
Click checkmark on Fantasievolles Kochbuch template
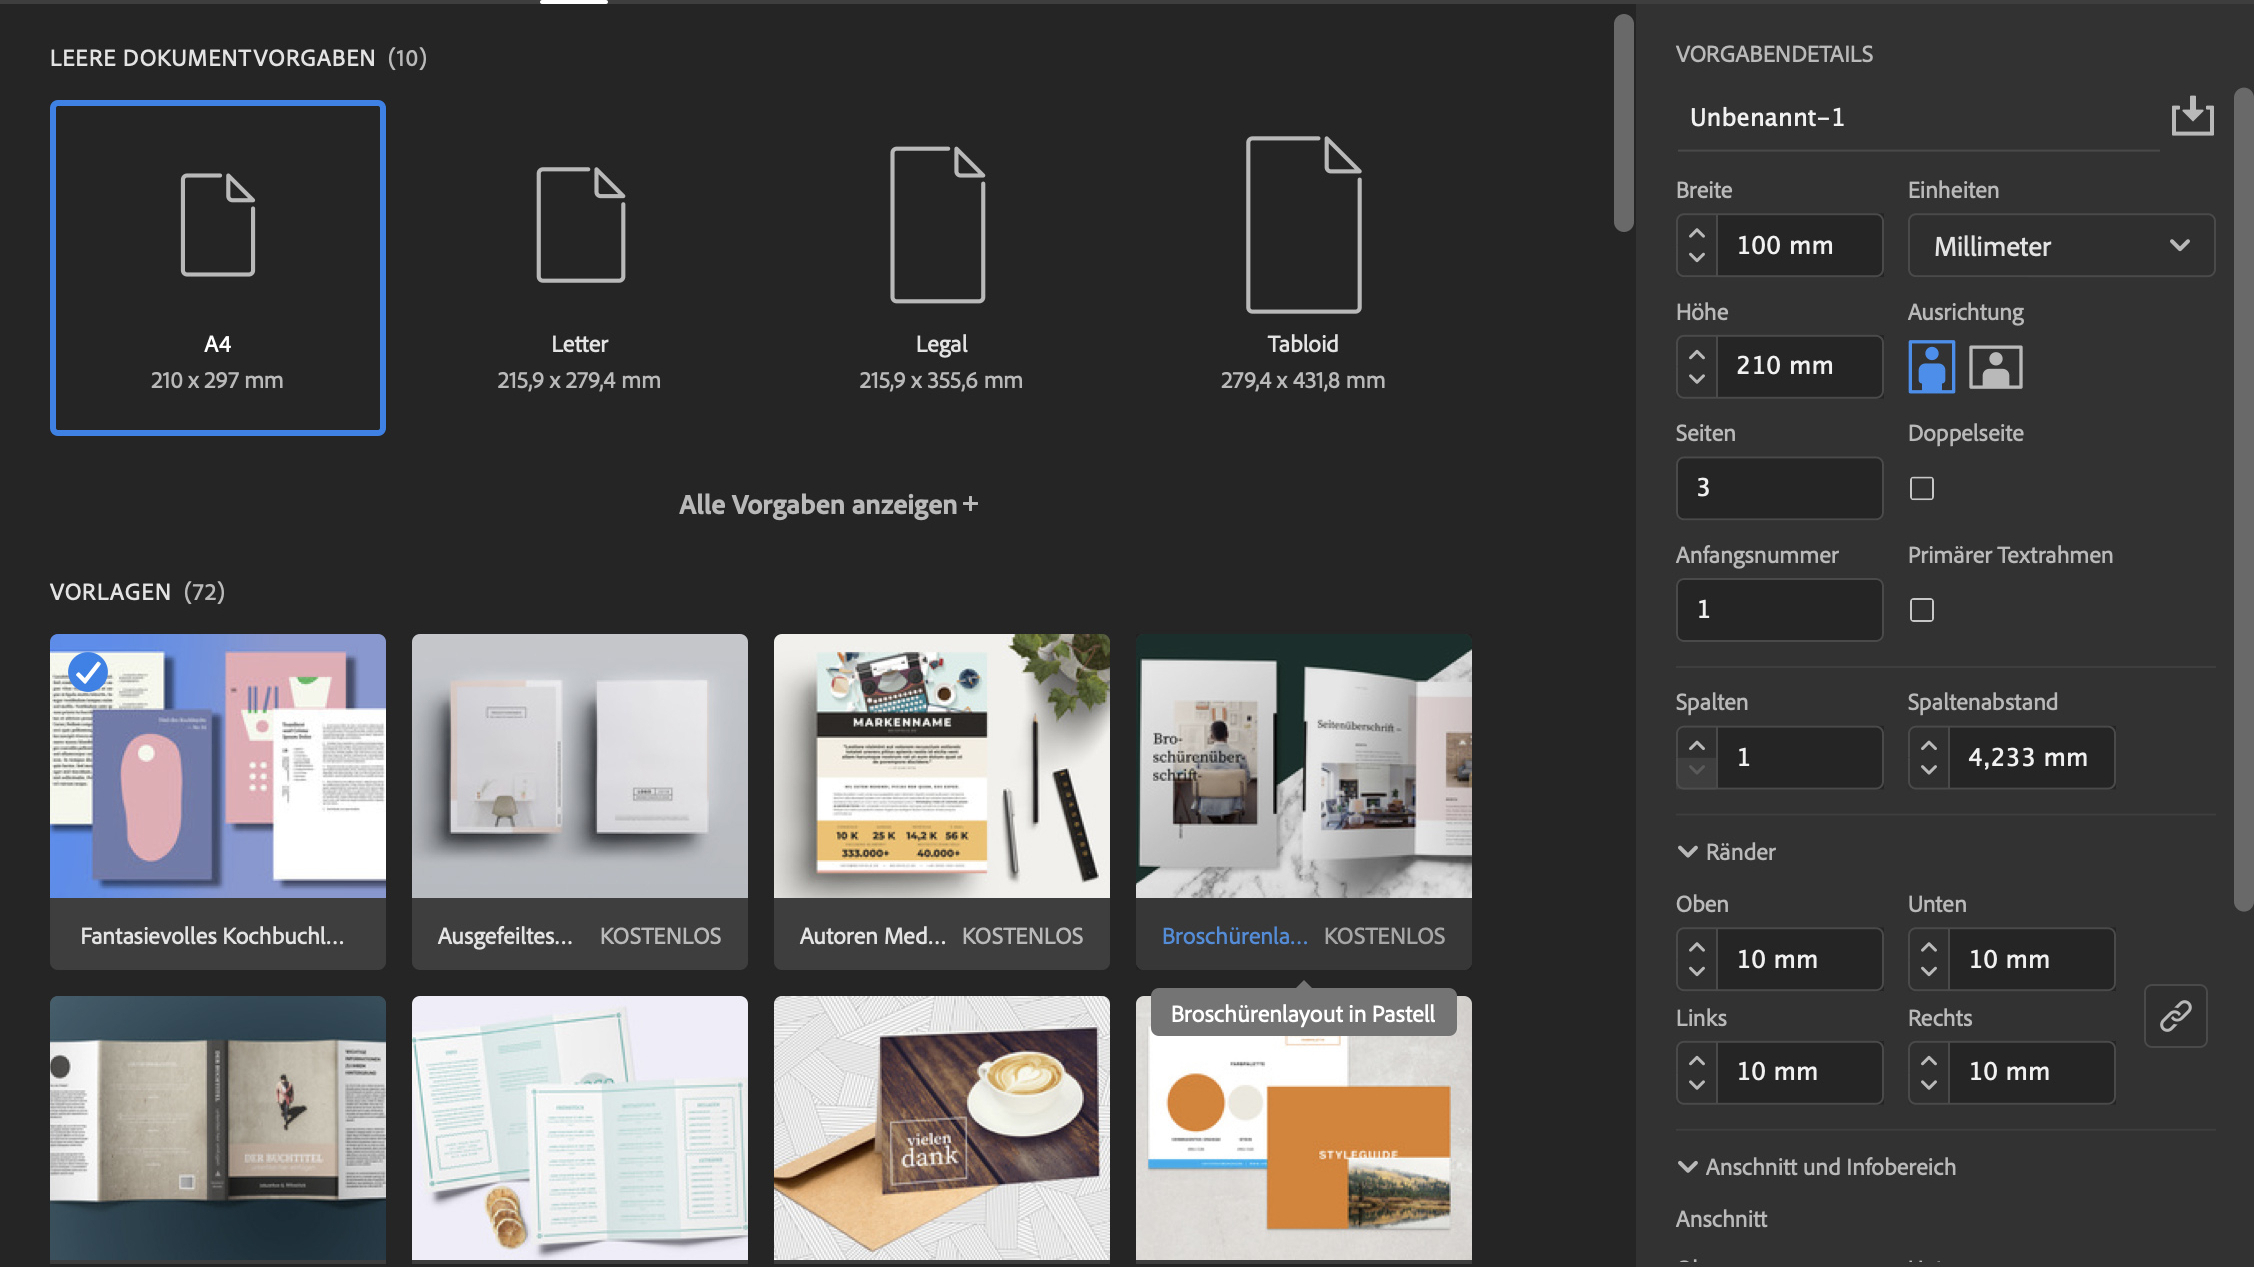click(x=88, y=672)
